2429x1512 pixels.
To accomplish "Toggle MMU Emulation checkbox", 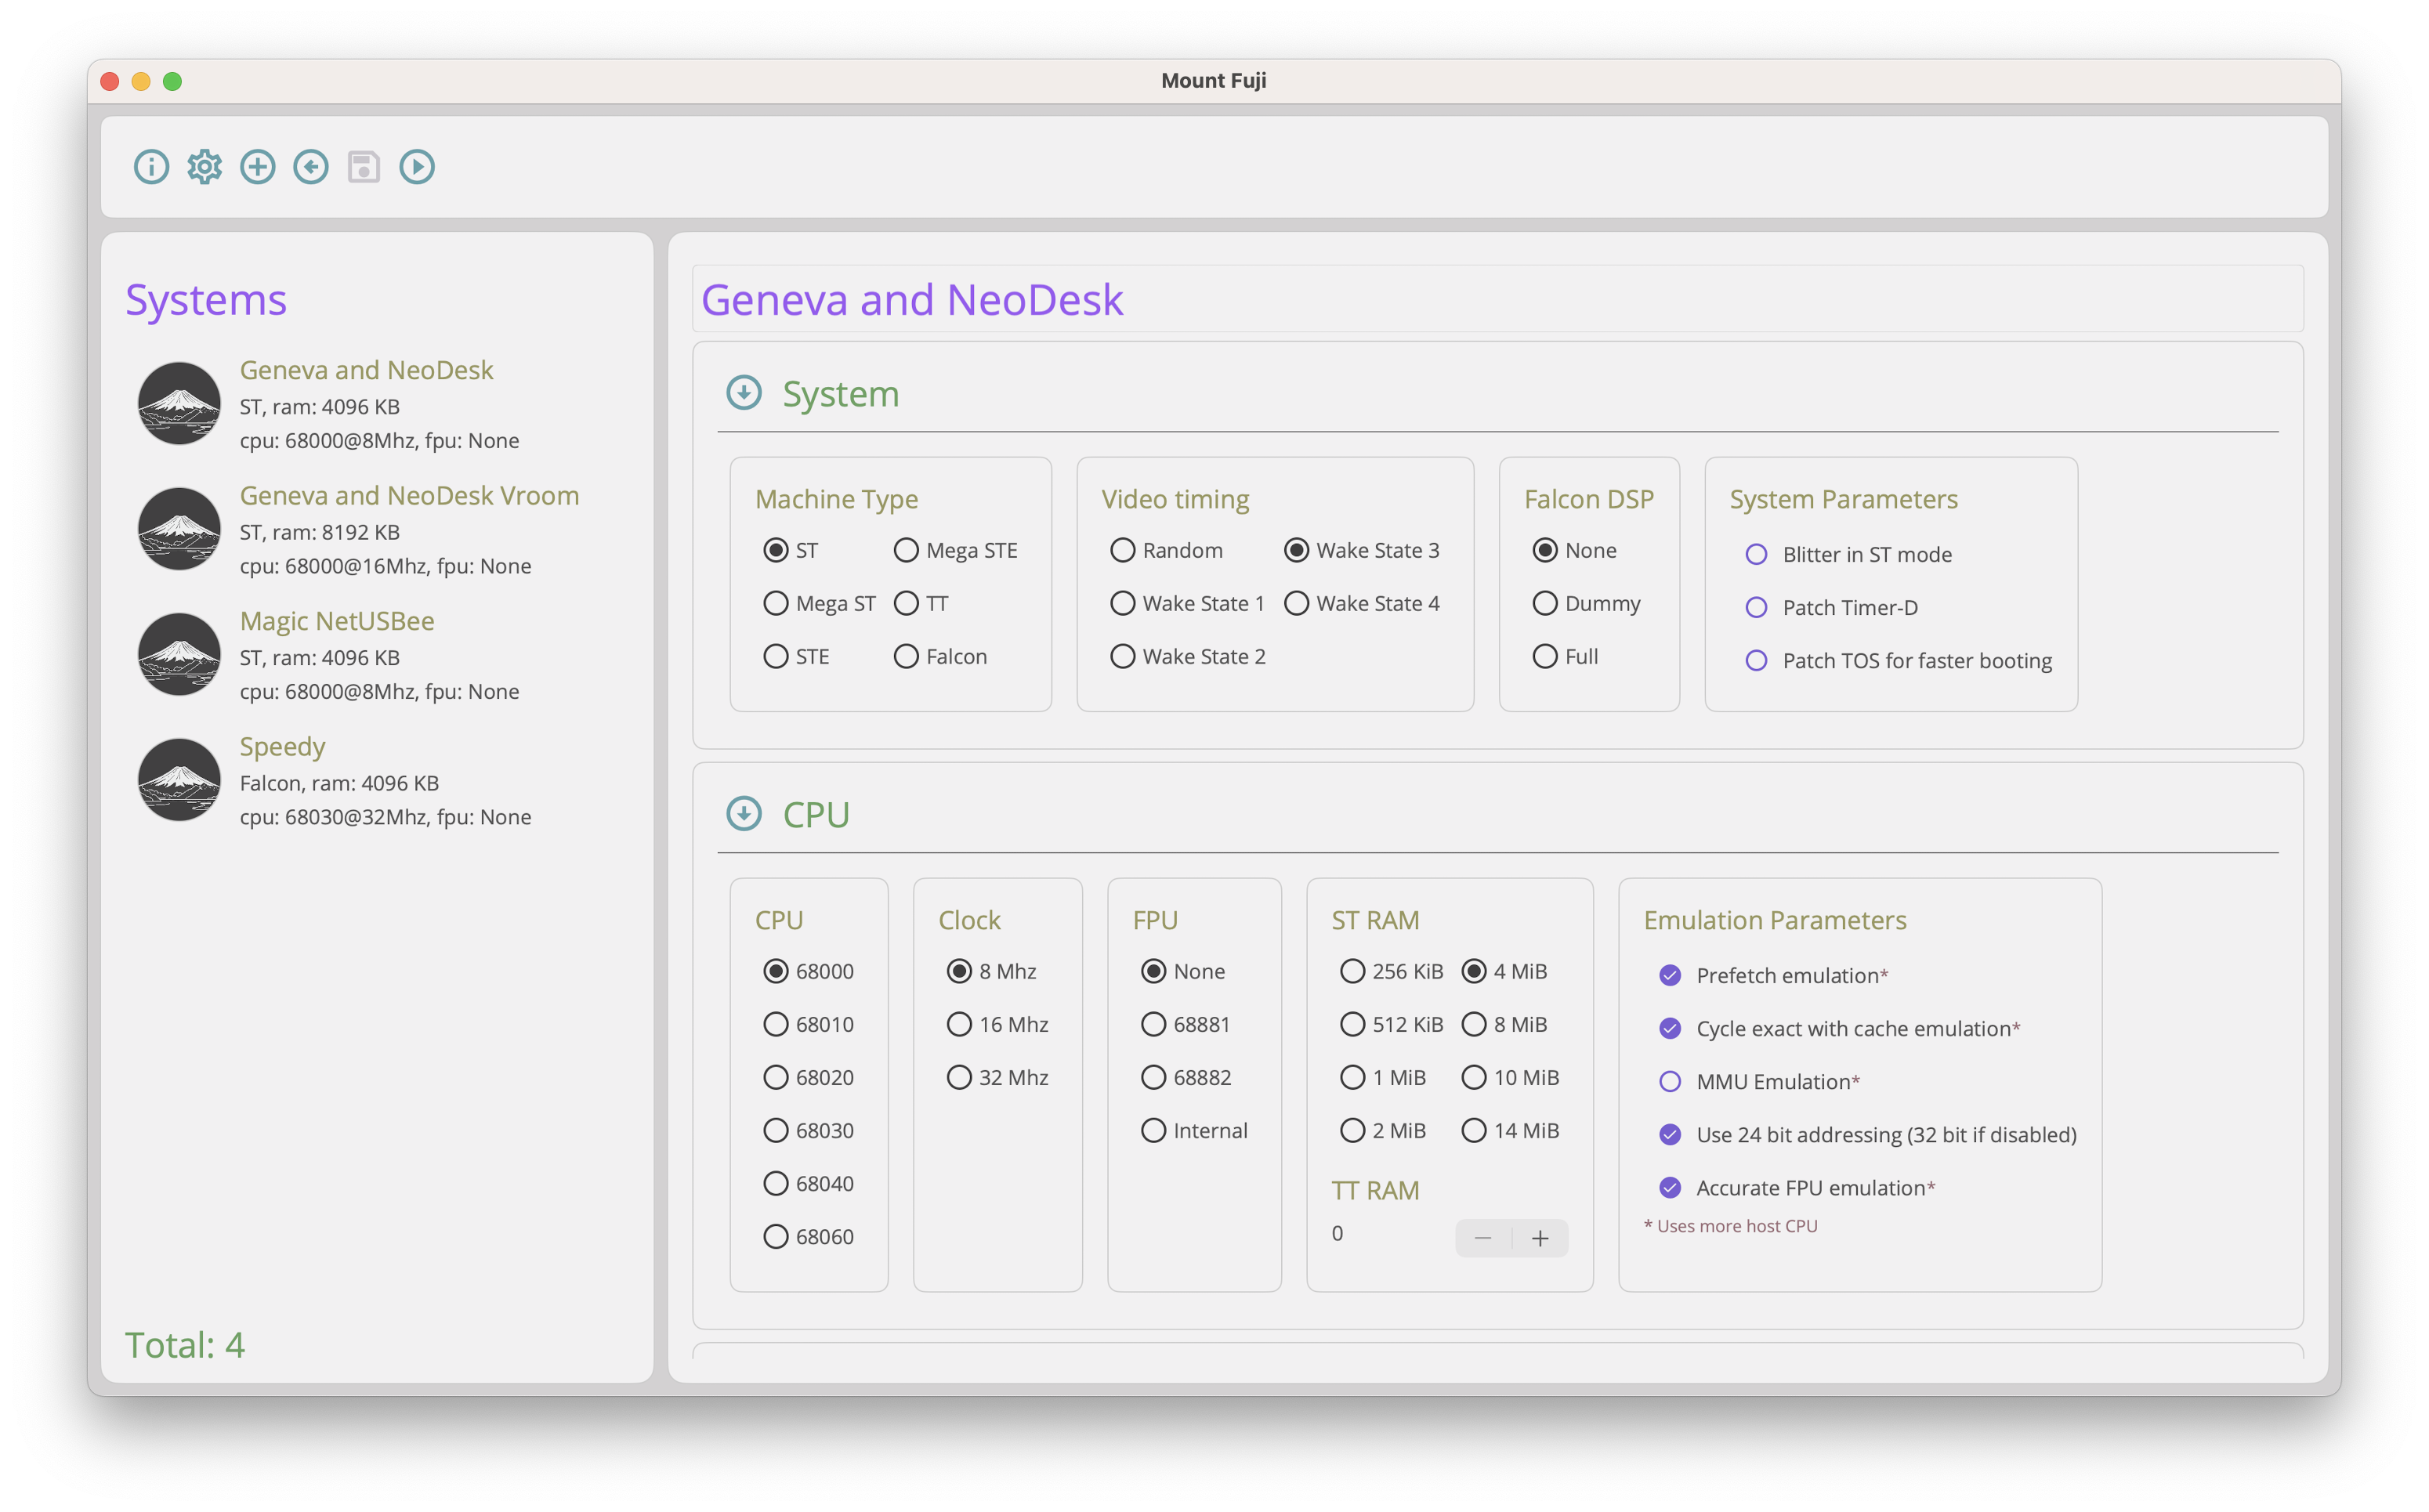I will point(1670,1082).
